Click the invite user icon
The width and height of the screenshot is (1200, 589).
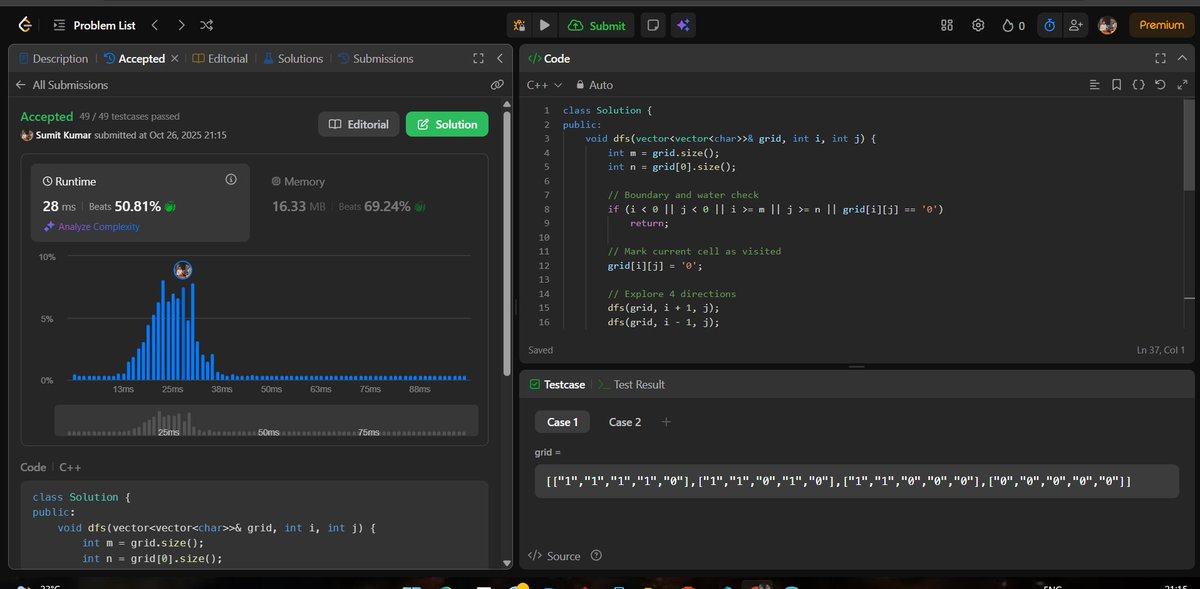pyautogui.click(x=1075, y=25)
